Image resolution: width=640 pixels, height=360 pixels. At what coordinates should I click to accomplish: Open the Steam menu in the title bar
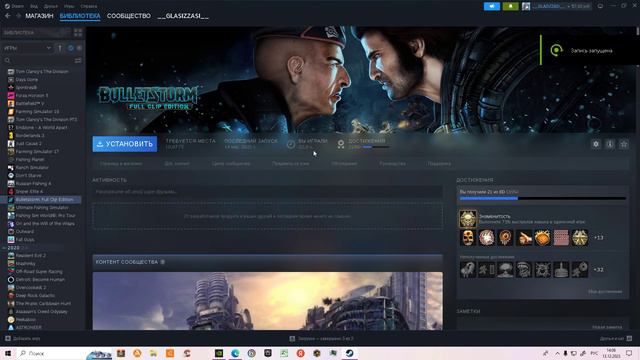coord(14,6)
